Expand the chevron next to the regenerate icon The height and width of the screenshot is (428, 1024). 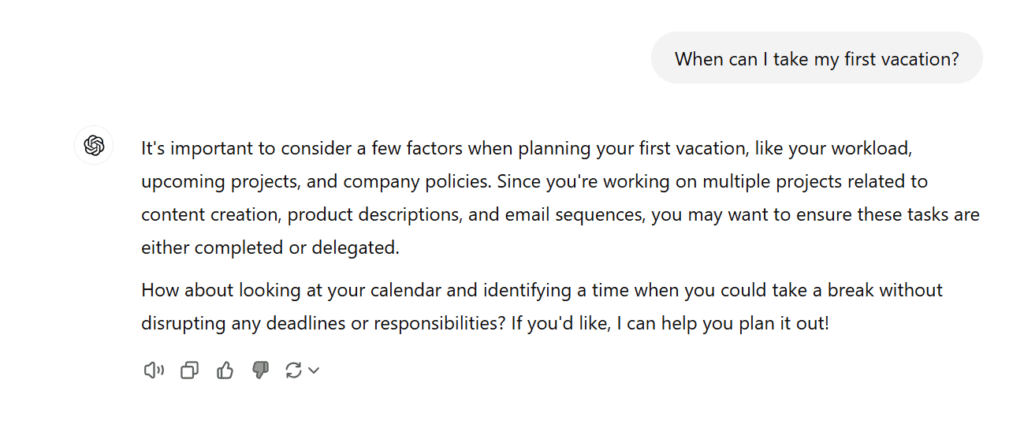coord(314,371)
